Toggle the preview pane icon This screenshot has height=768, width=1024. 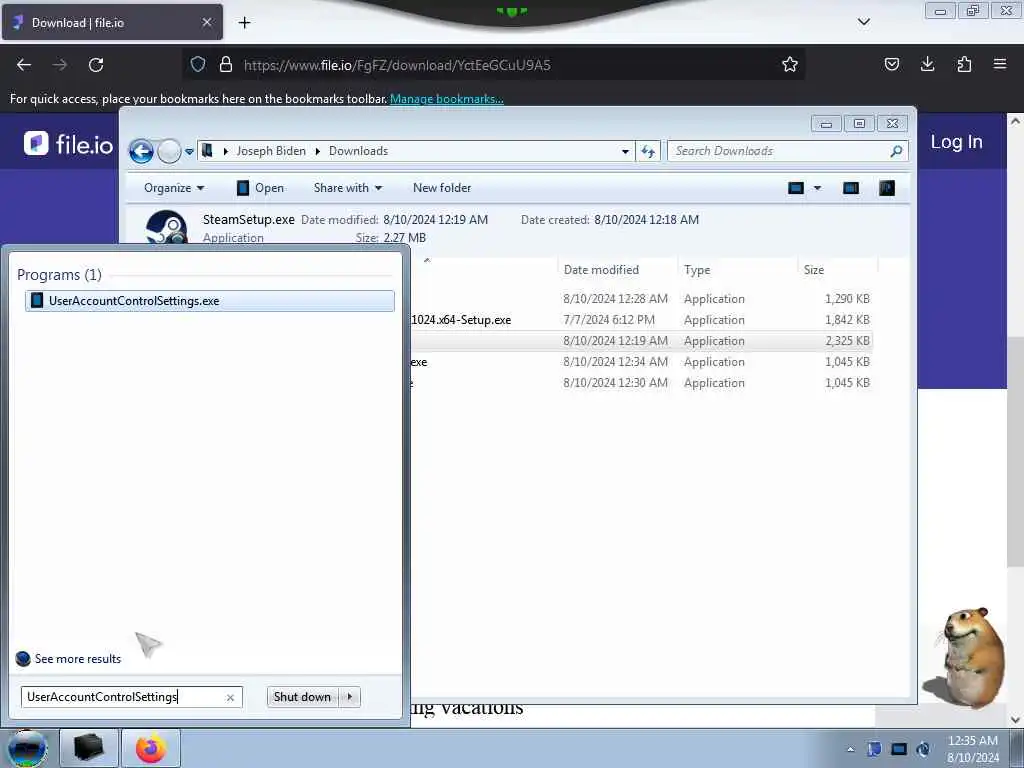(850, 188)
